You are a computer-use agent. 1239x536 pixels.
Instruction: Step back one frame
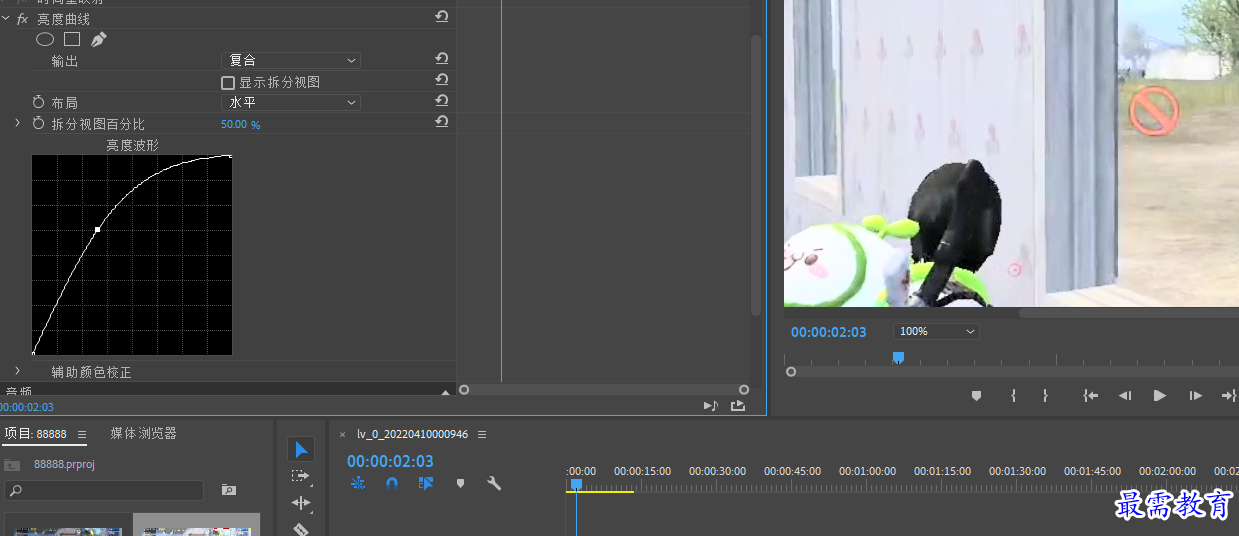[1125, 396]
